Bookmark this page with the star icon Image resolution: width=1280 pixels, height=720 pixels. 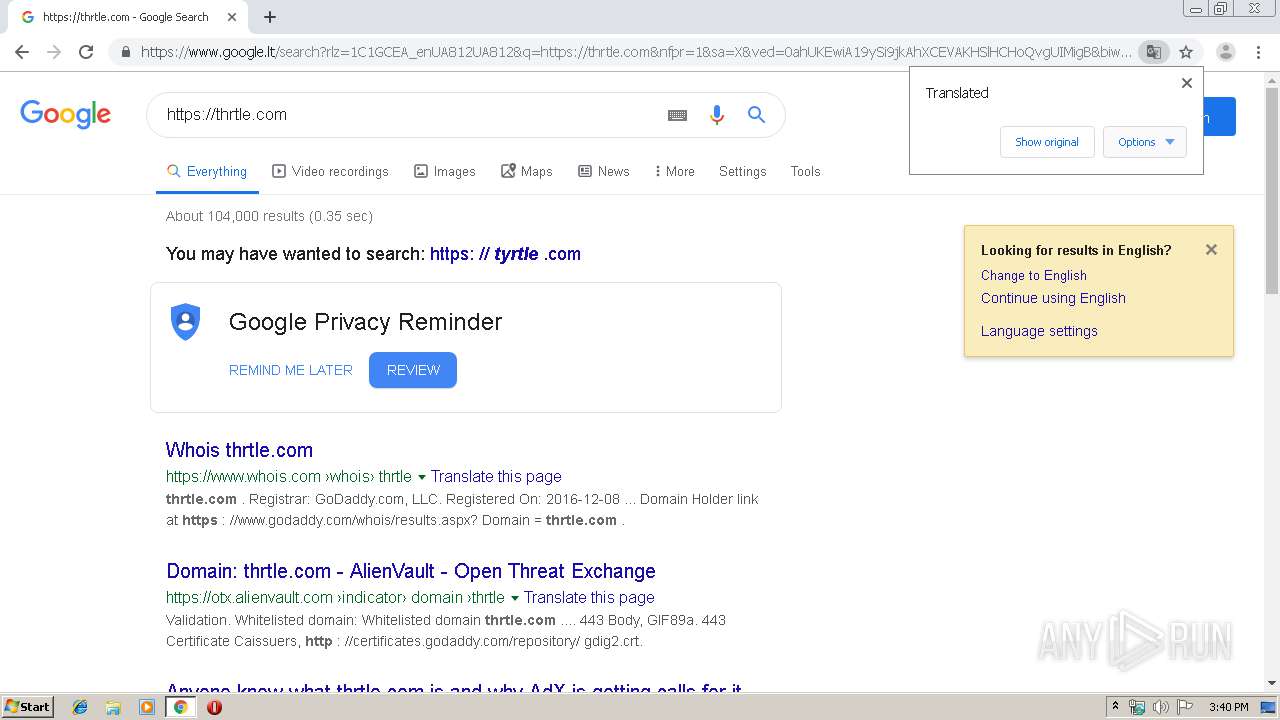pos(1186,52)
